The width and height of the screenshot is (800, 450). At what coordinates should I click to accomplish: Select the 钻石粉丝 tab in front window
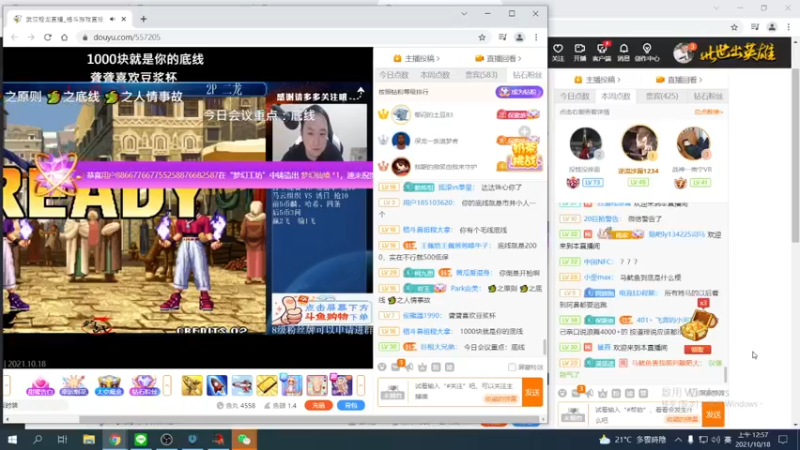click(527, 75)
